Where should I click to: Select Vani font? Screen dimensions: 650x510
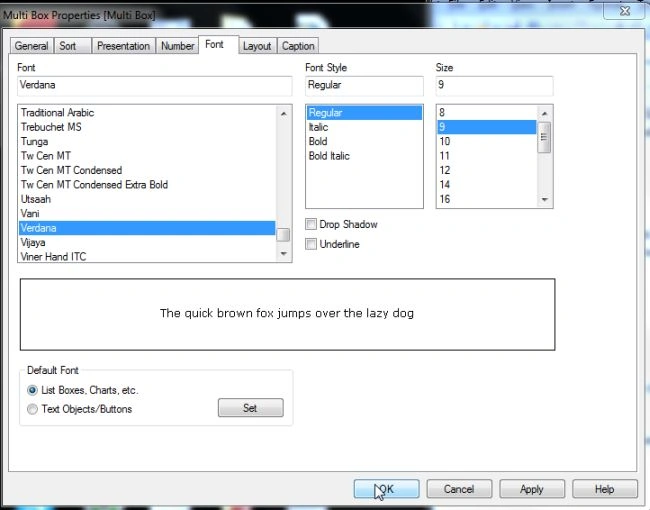(x=147, y=214)
